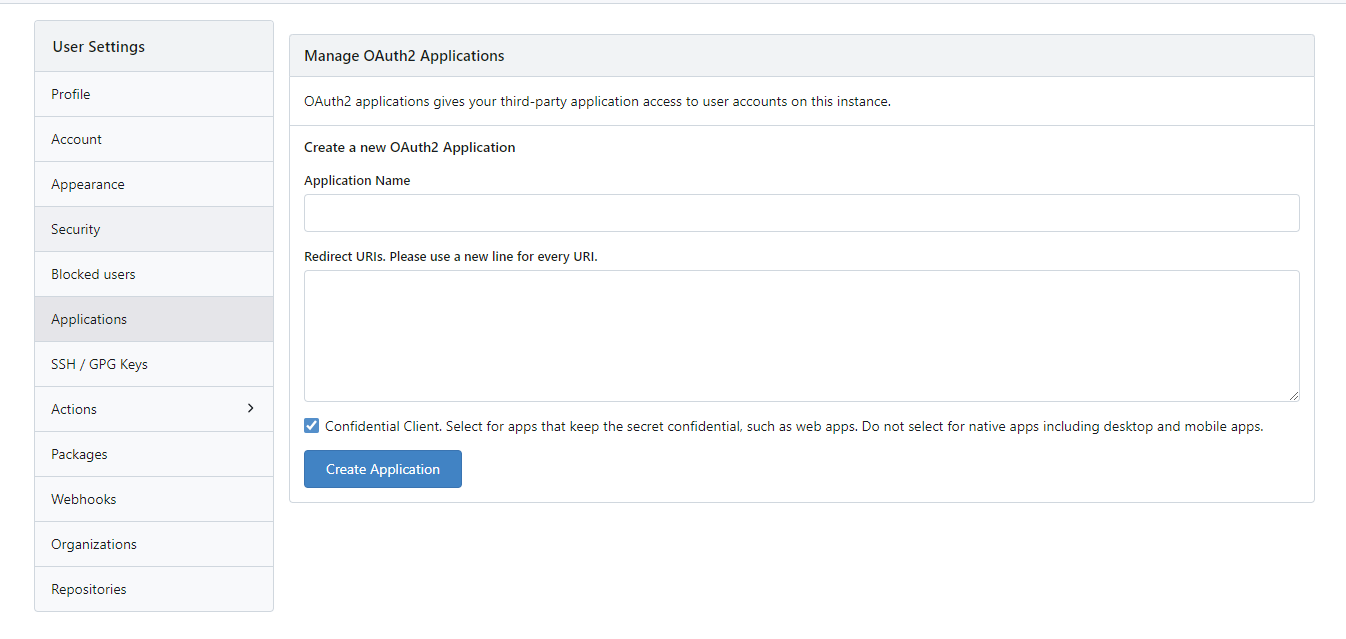
Task: Select Security in the sidebar
Action: [76, 229]
